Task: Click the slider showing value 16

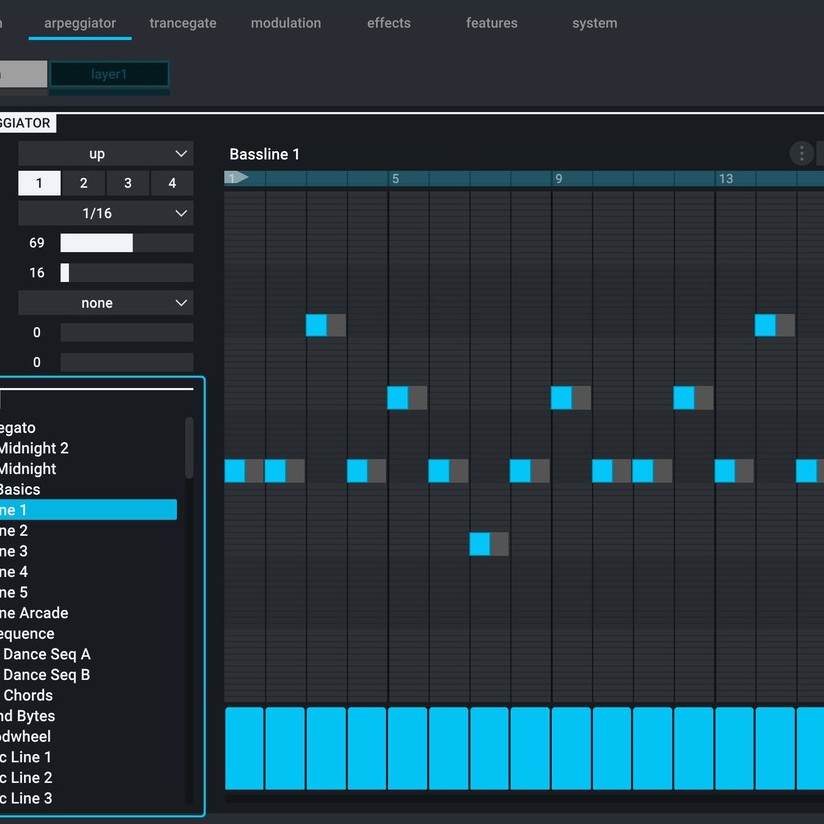Action: 126,273
